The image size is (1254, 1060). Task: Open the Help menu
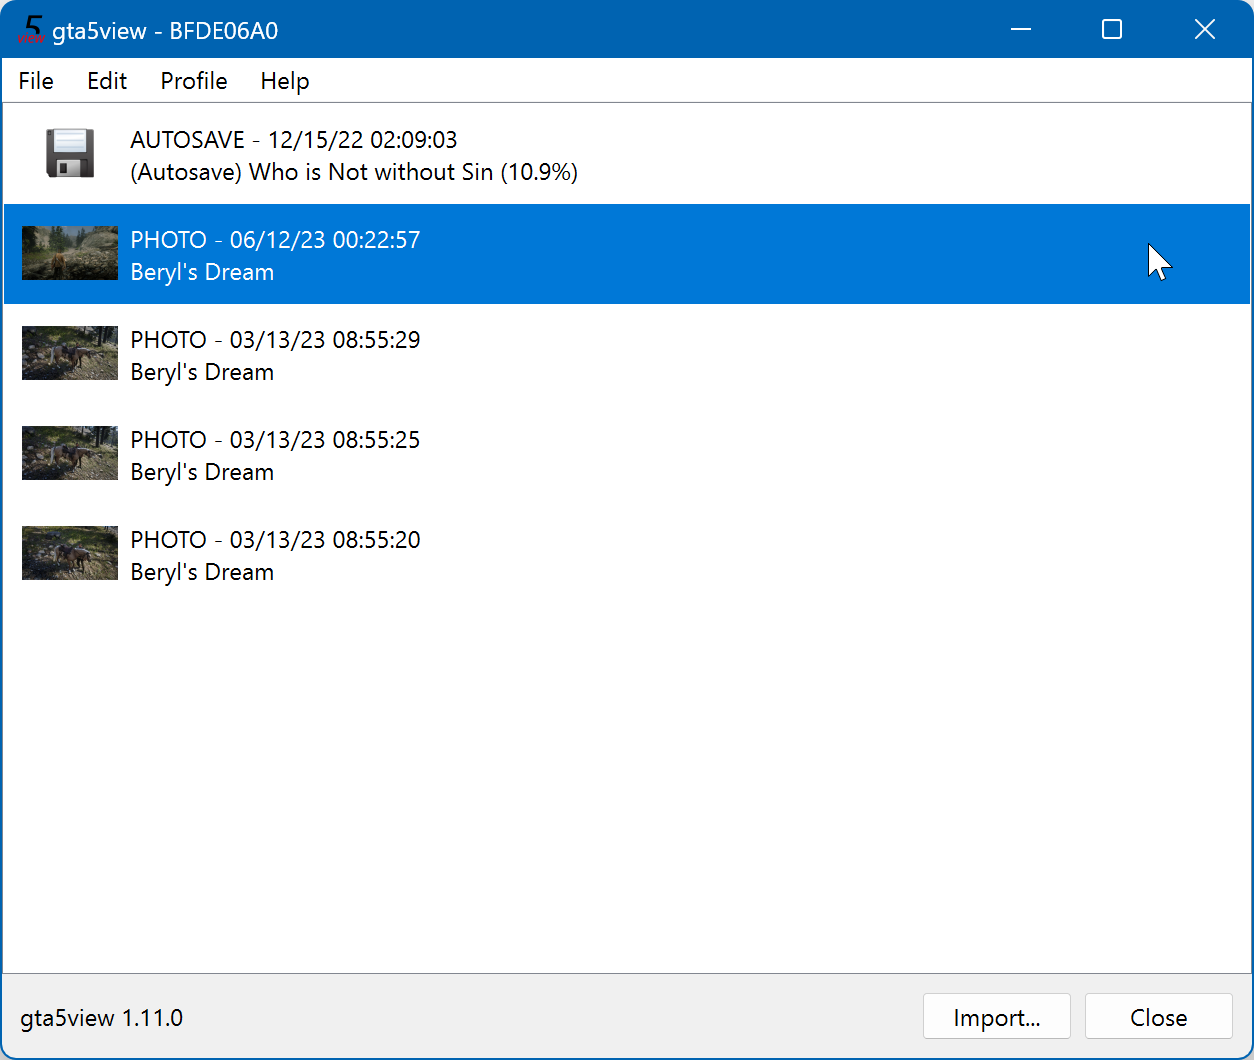pos(285,81)
